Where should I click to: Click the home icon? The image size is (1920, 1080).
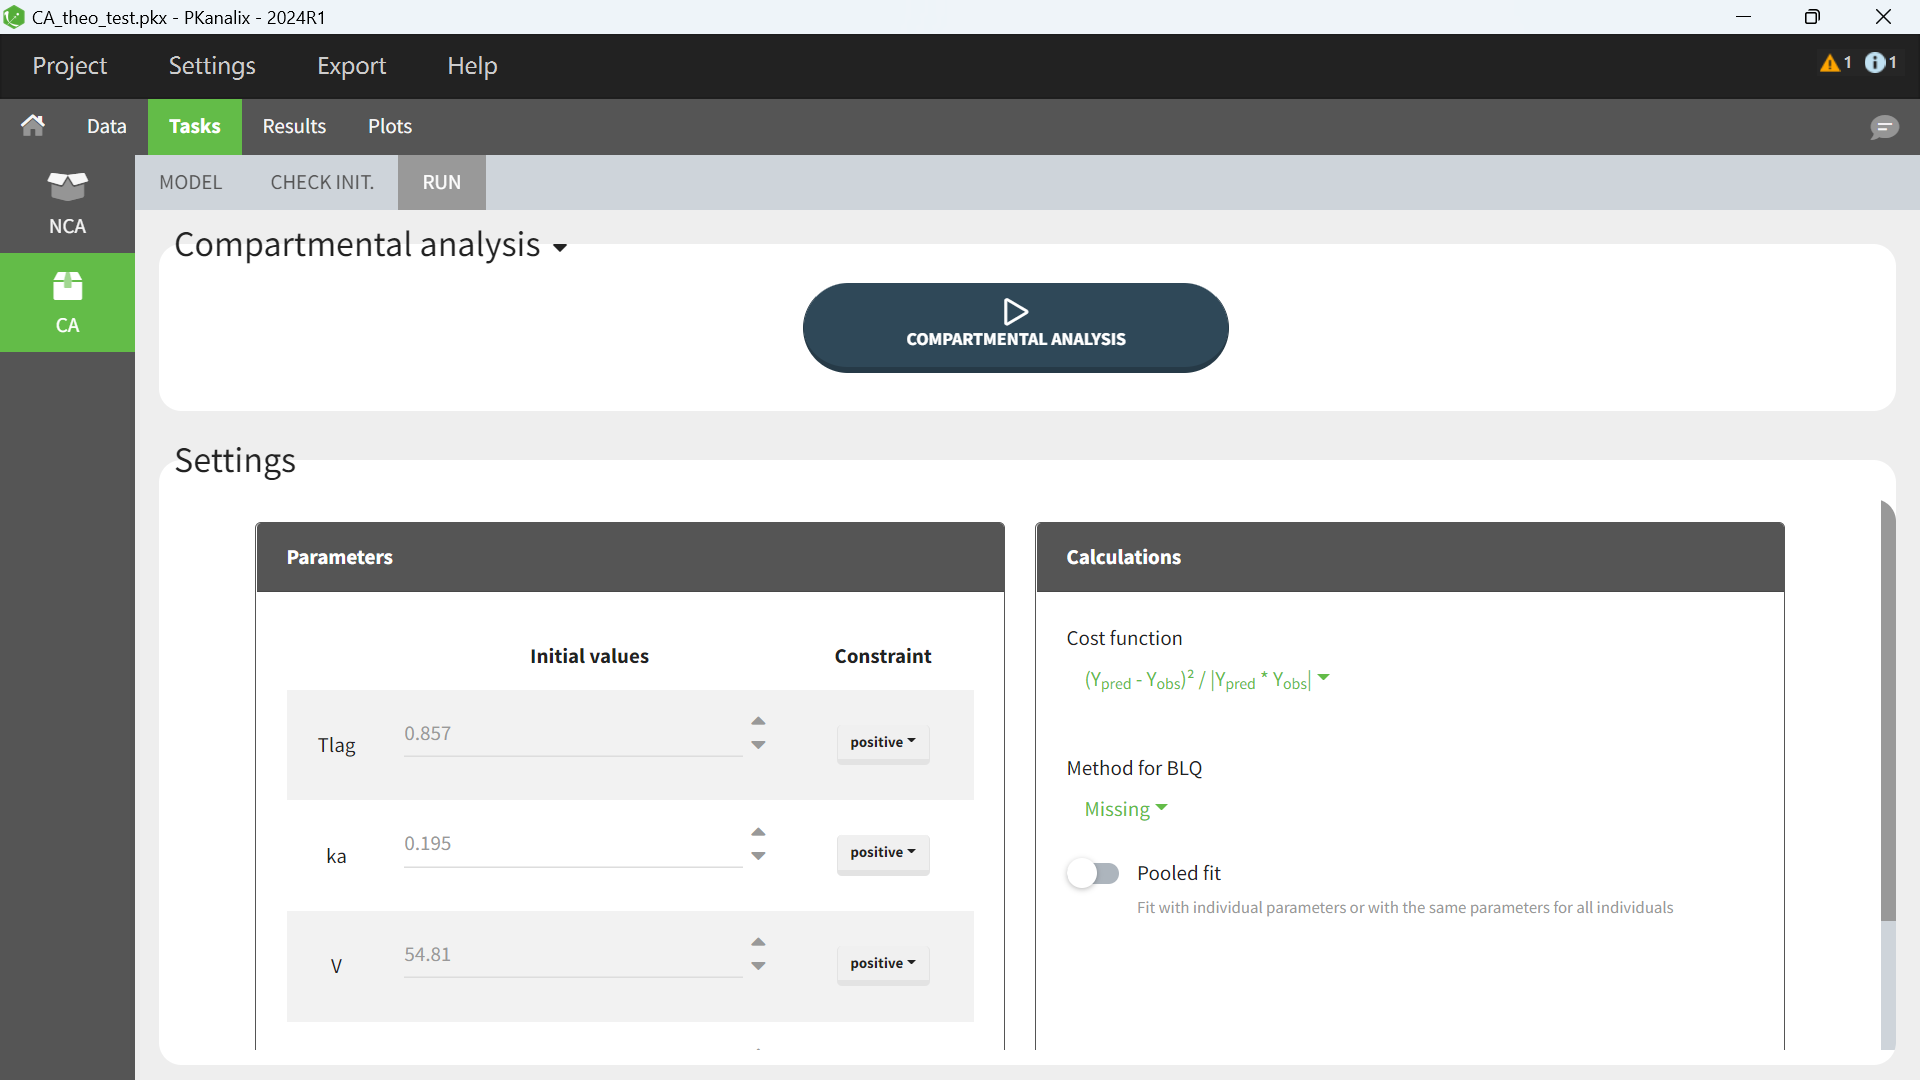(x=33, y=125)
